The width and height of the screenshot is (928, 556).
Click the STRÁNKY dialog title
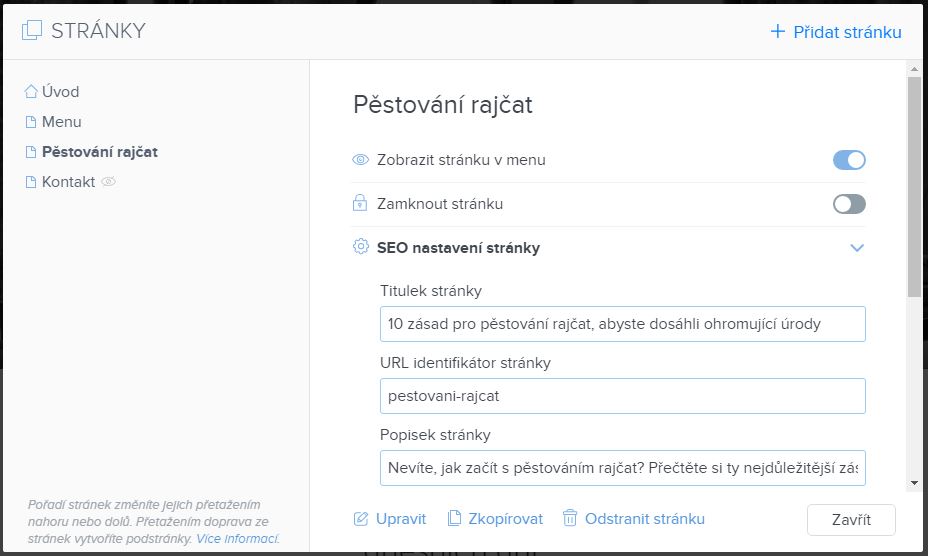pyautogui.click(x=98, y=31)
